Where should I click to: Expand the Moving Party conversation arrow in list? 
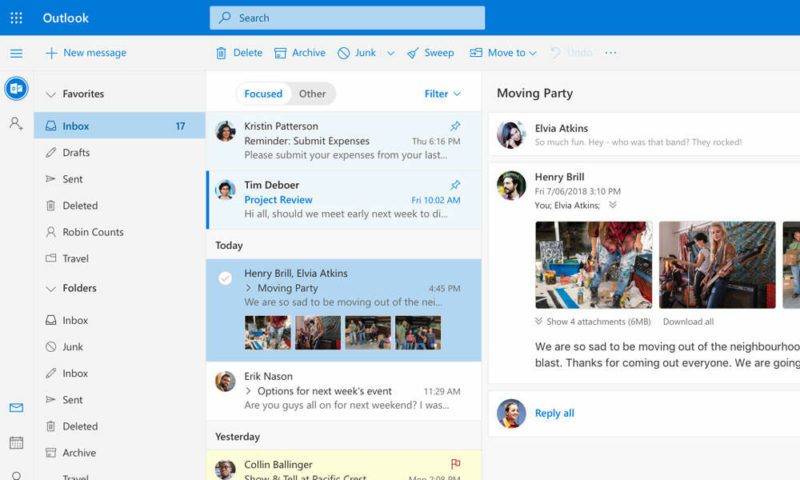point(248,288)
